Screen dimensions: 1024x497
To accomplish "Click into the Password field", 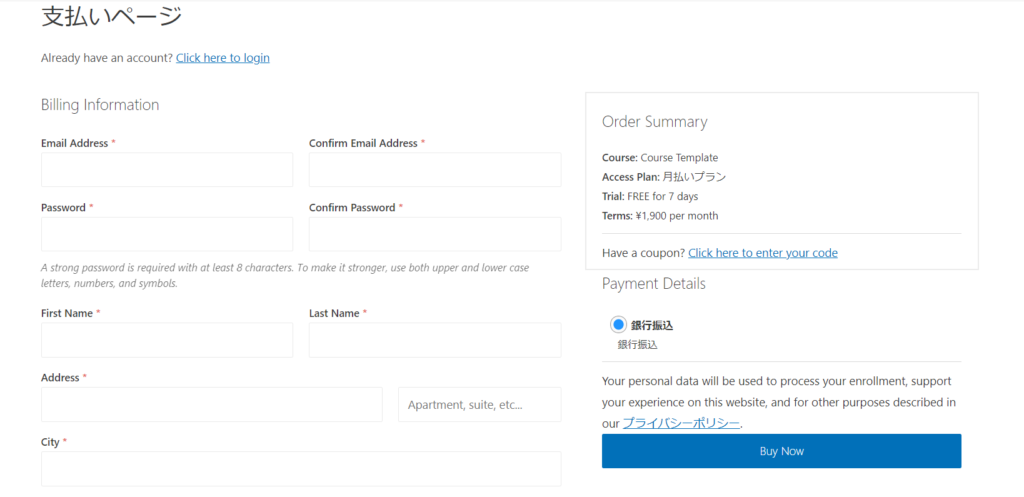I will tap(167, 234).
